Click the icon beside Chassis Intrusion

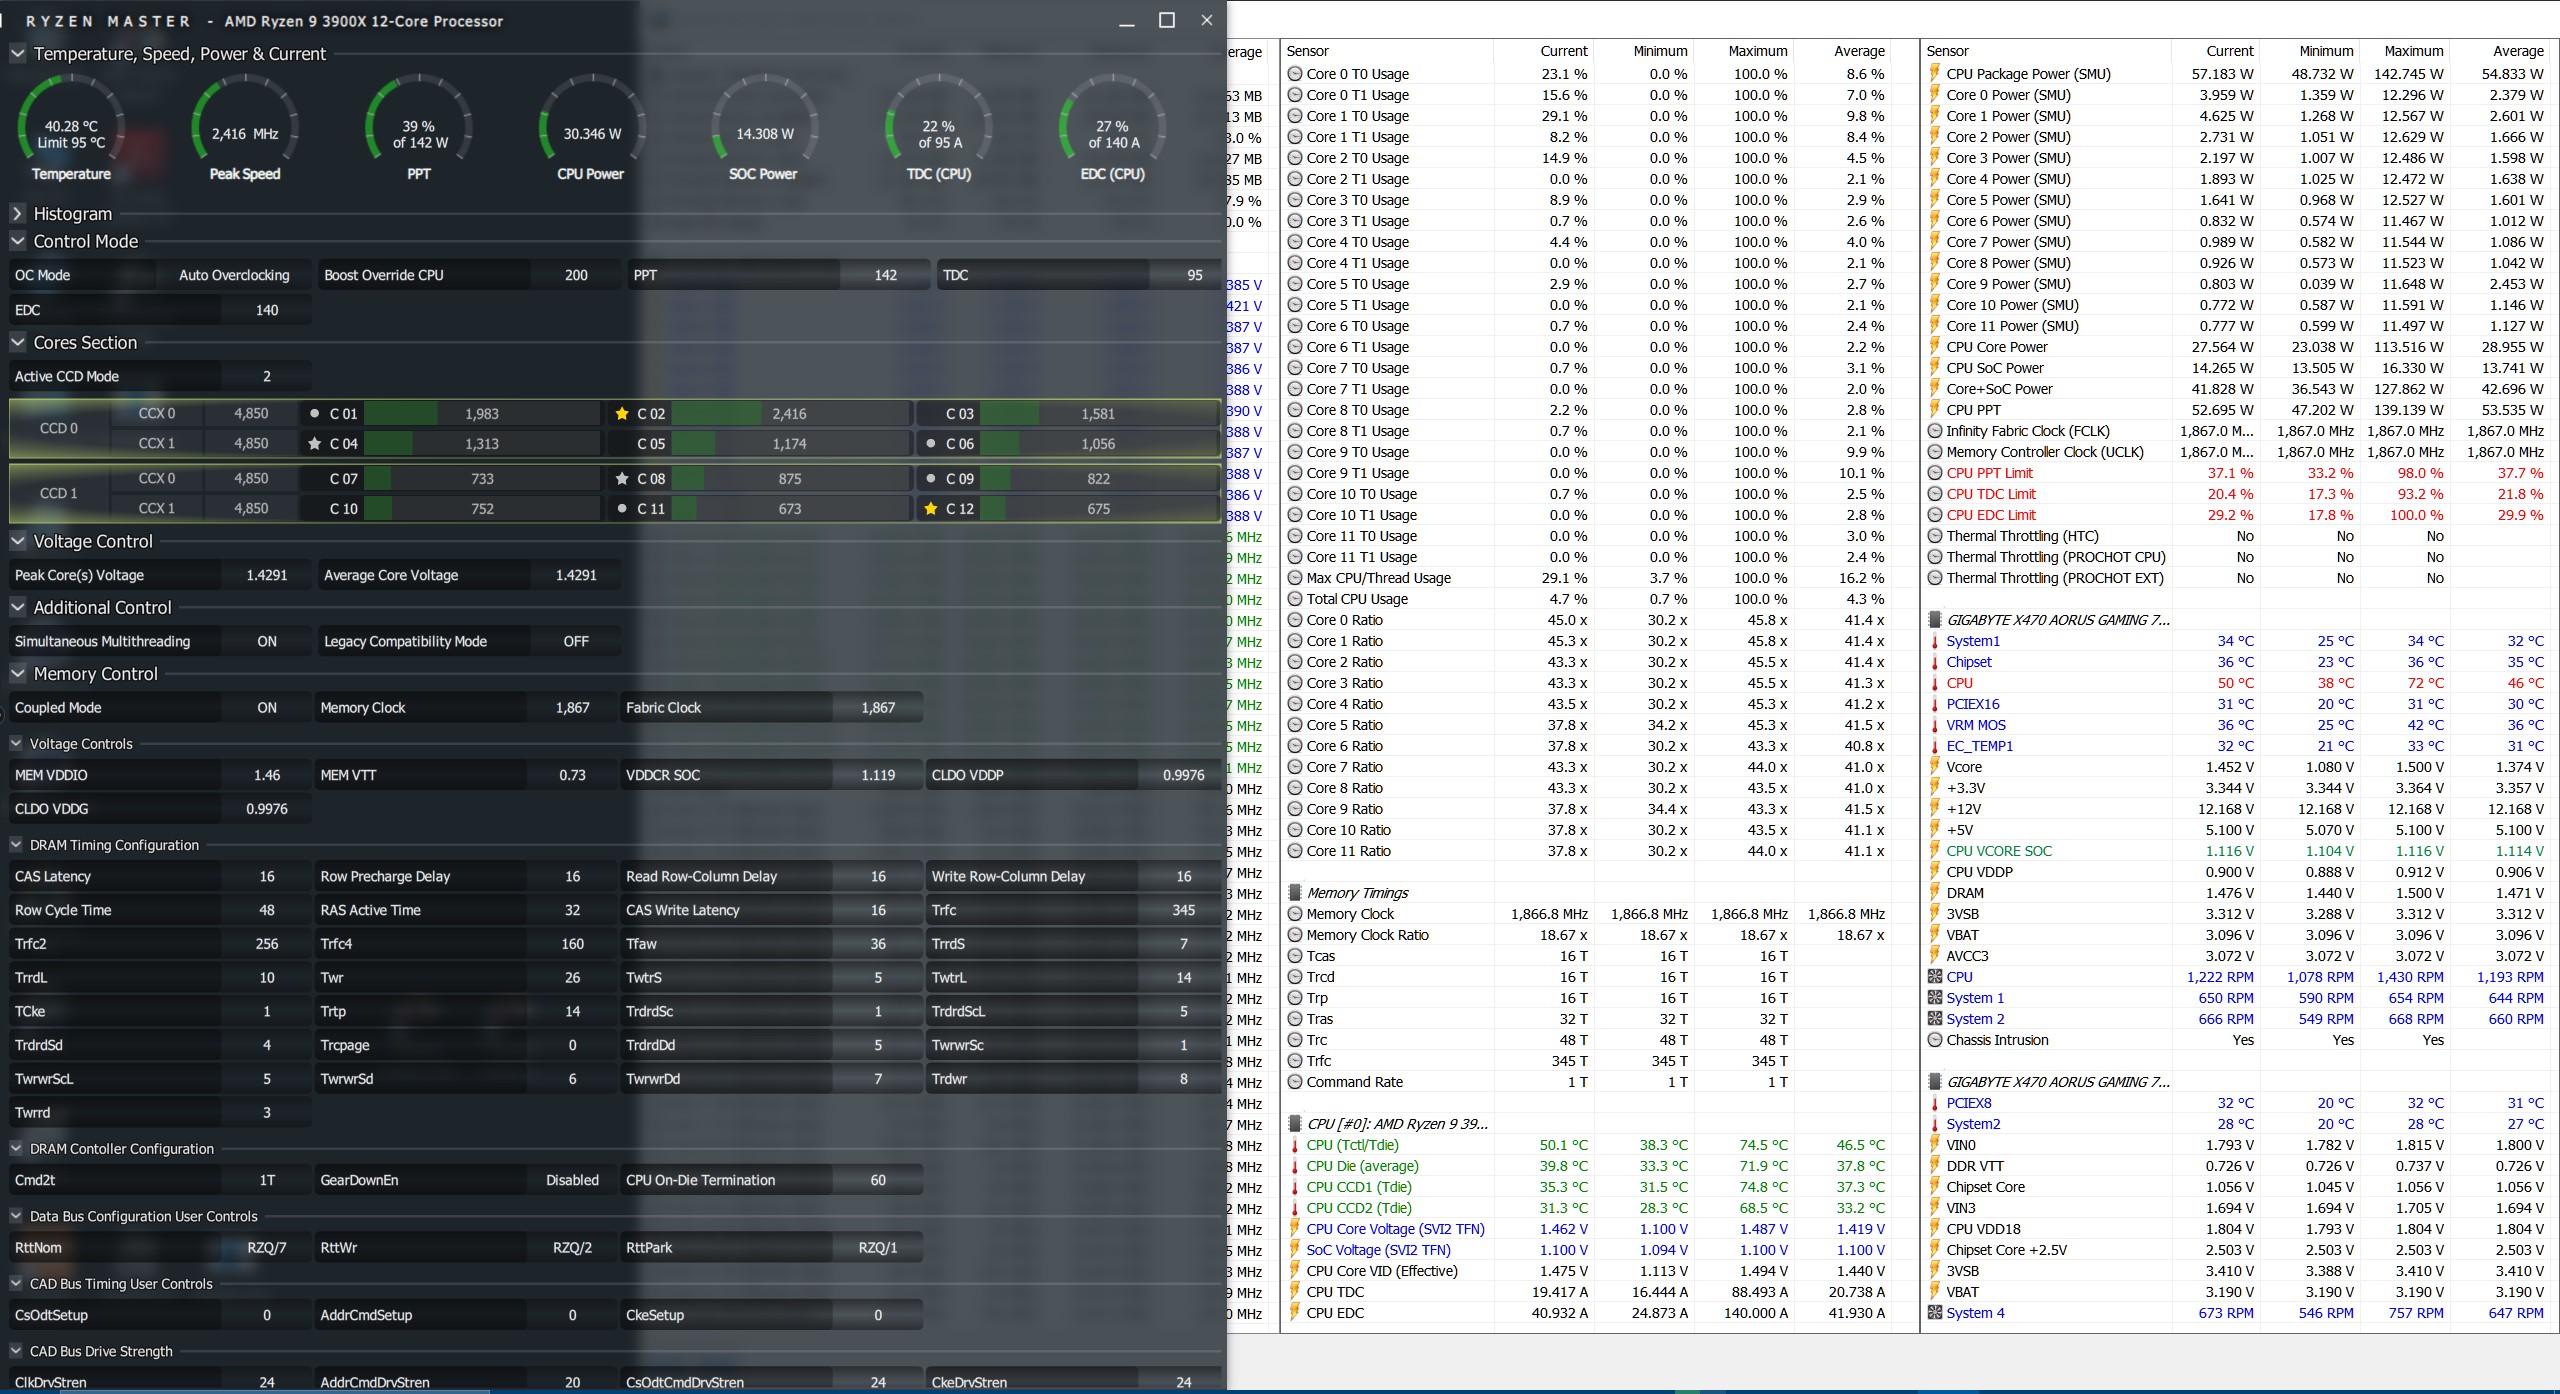coord(1935,1040)
